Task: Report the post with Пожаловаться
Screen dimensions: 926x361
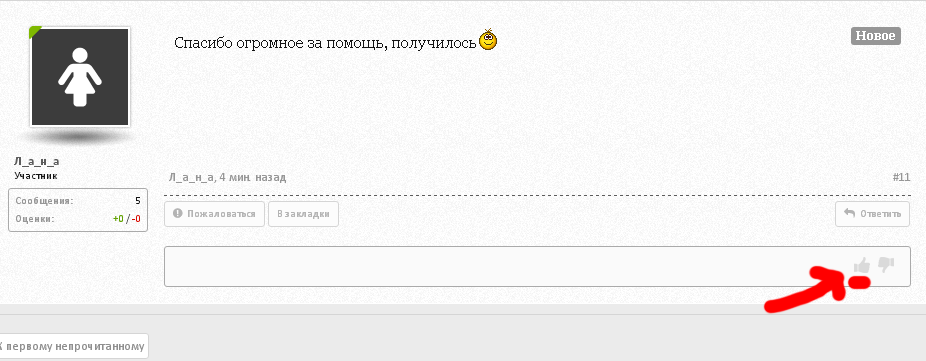Action: [215, 214]
